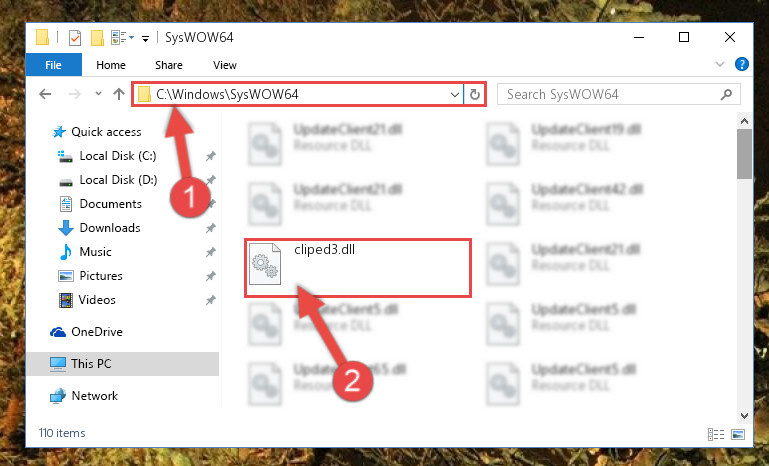Select Downloads in the navigation pane
Image resolution: width=769 pixels, height=466 pixels.
tap(110, 228)
